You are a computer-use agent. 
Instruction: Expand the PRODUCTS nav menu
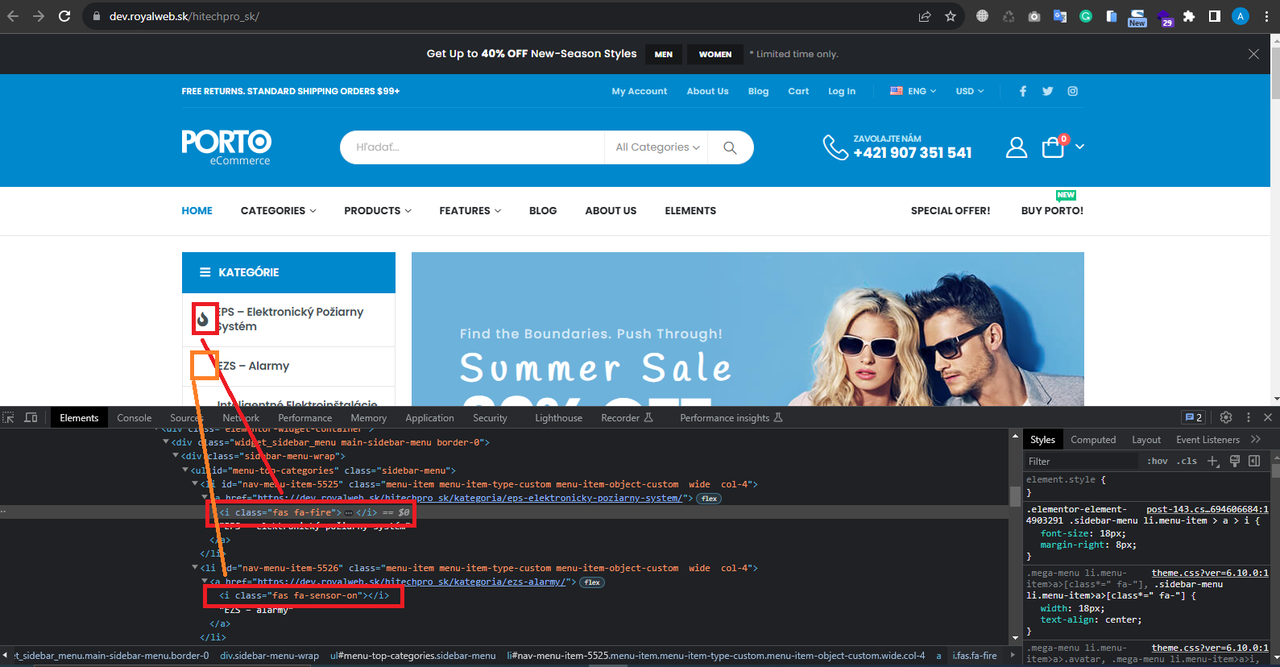378,211
